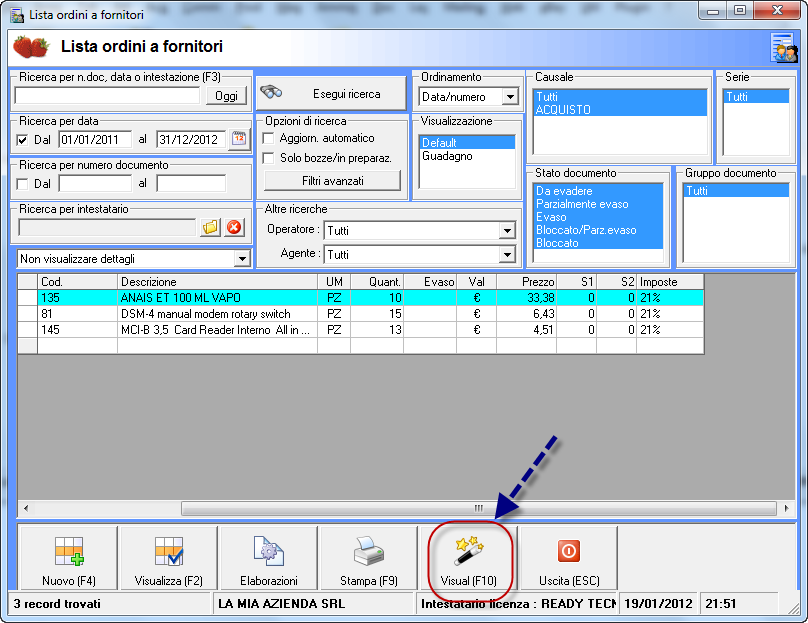
Task: Select Guadagno in Visualizzazione list
Action: coord(446,157)
